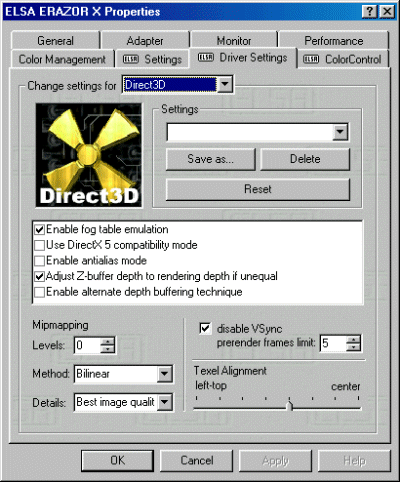
Task: Switch to the Monitor tab
Action: [x=234, y=41]
